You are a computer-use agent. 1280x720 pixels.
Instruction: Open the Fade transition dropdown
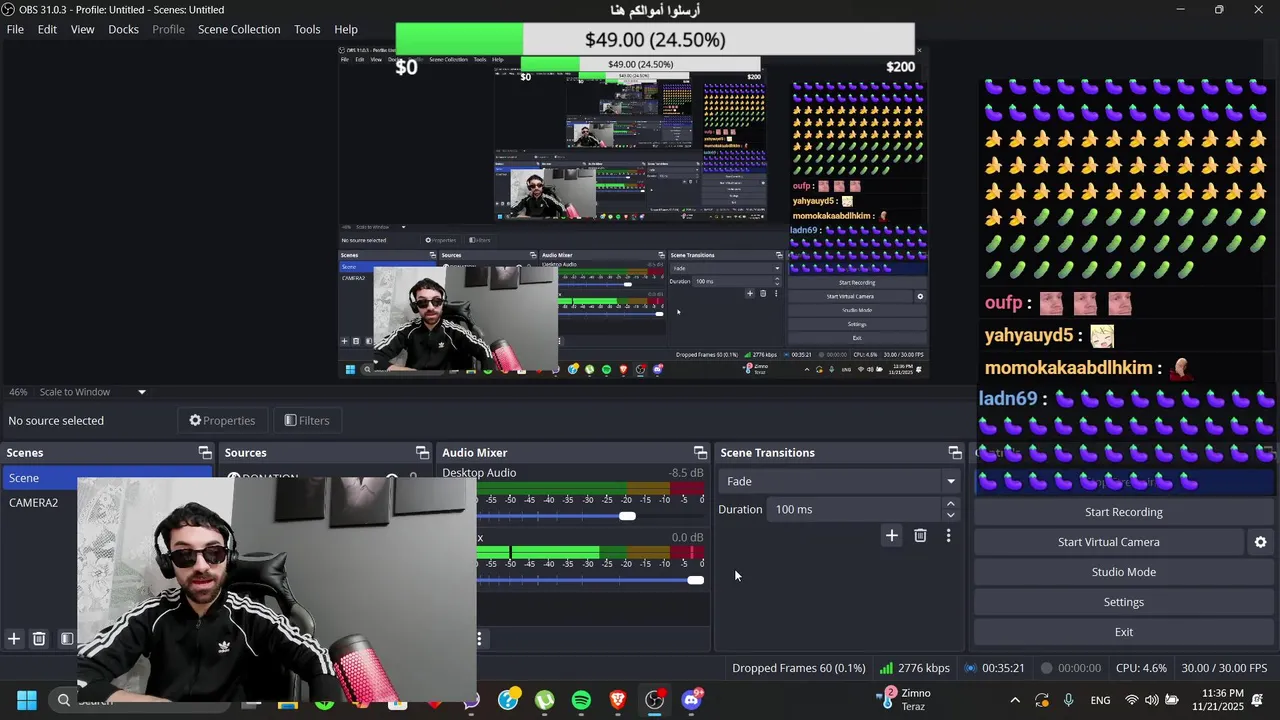point(839,481)
